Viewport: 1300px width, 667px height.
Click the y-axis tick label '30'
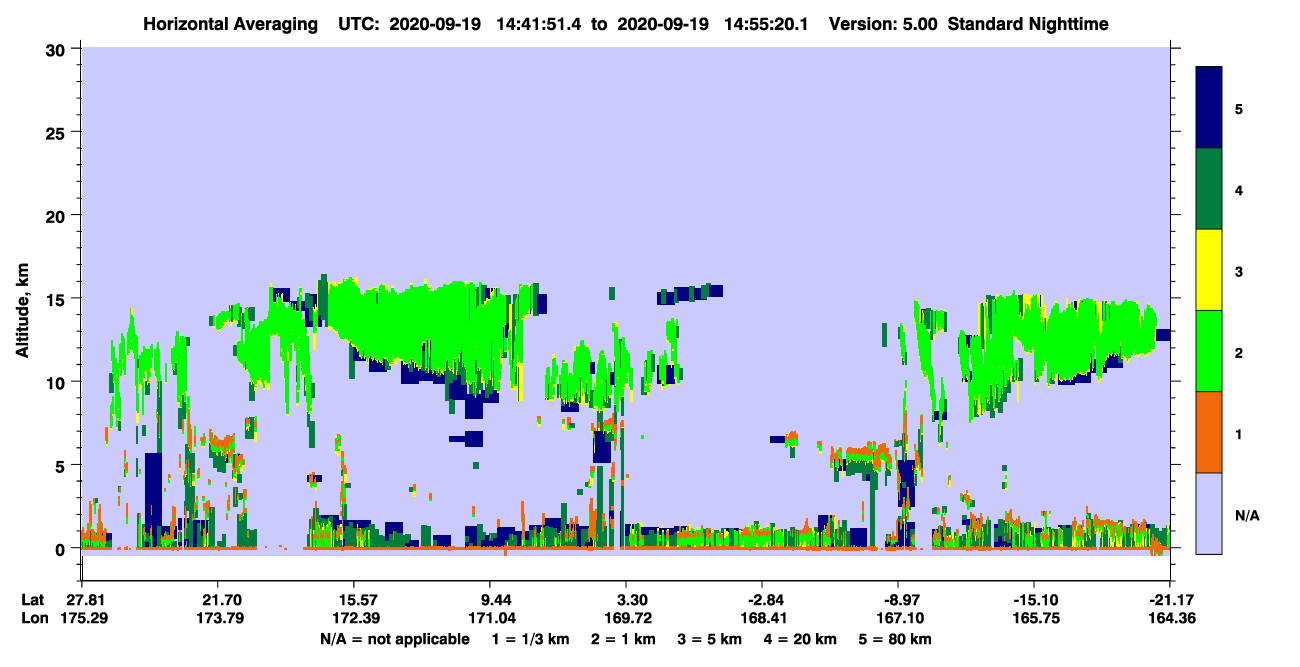(58, 49)
